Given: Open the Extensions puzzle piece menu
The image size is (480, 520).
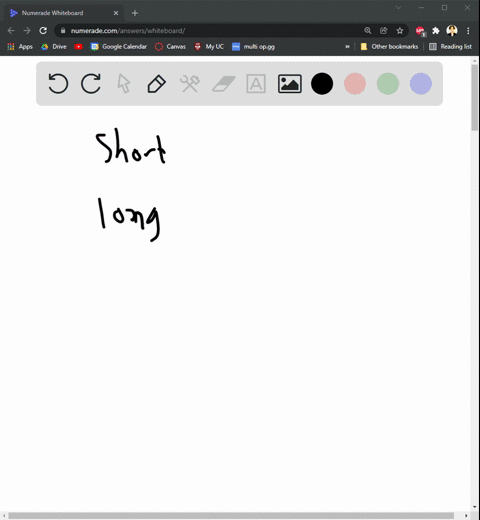Looking at the screenshot, I should point(436,31).
